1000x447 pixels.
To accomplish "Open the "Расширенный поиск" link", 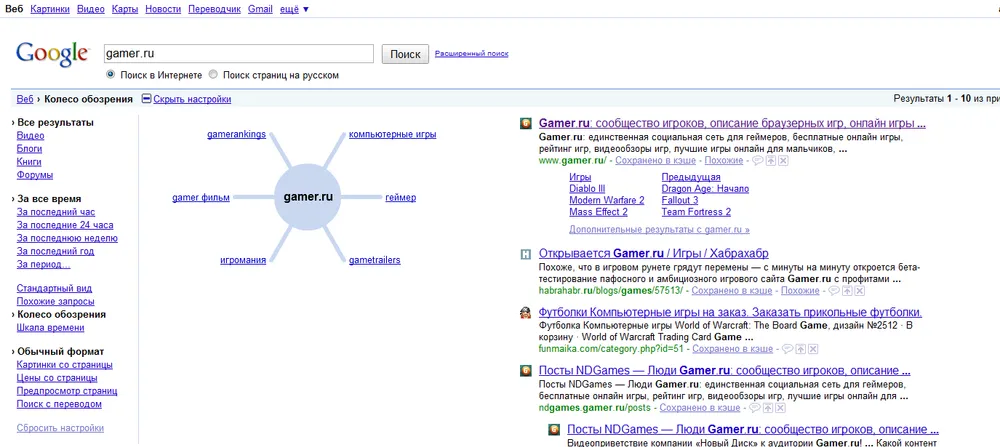I will click(x=472, y=54).
